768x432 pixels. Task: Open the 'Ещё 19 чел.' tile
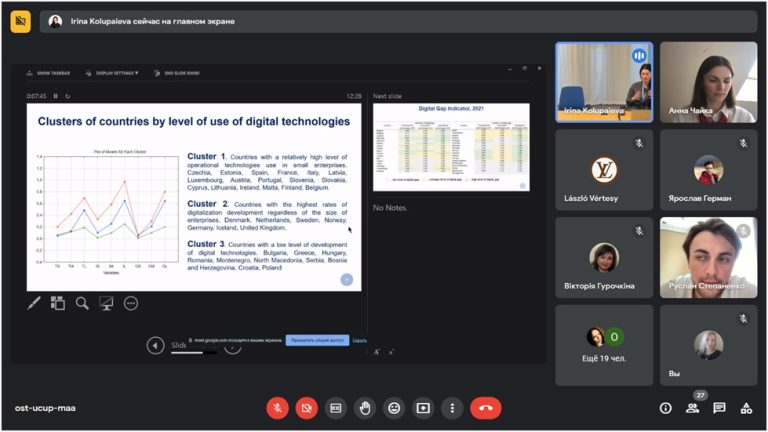pos(604,345)
